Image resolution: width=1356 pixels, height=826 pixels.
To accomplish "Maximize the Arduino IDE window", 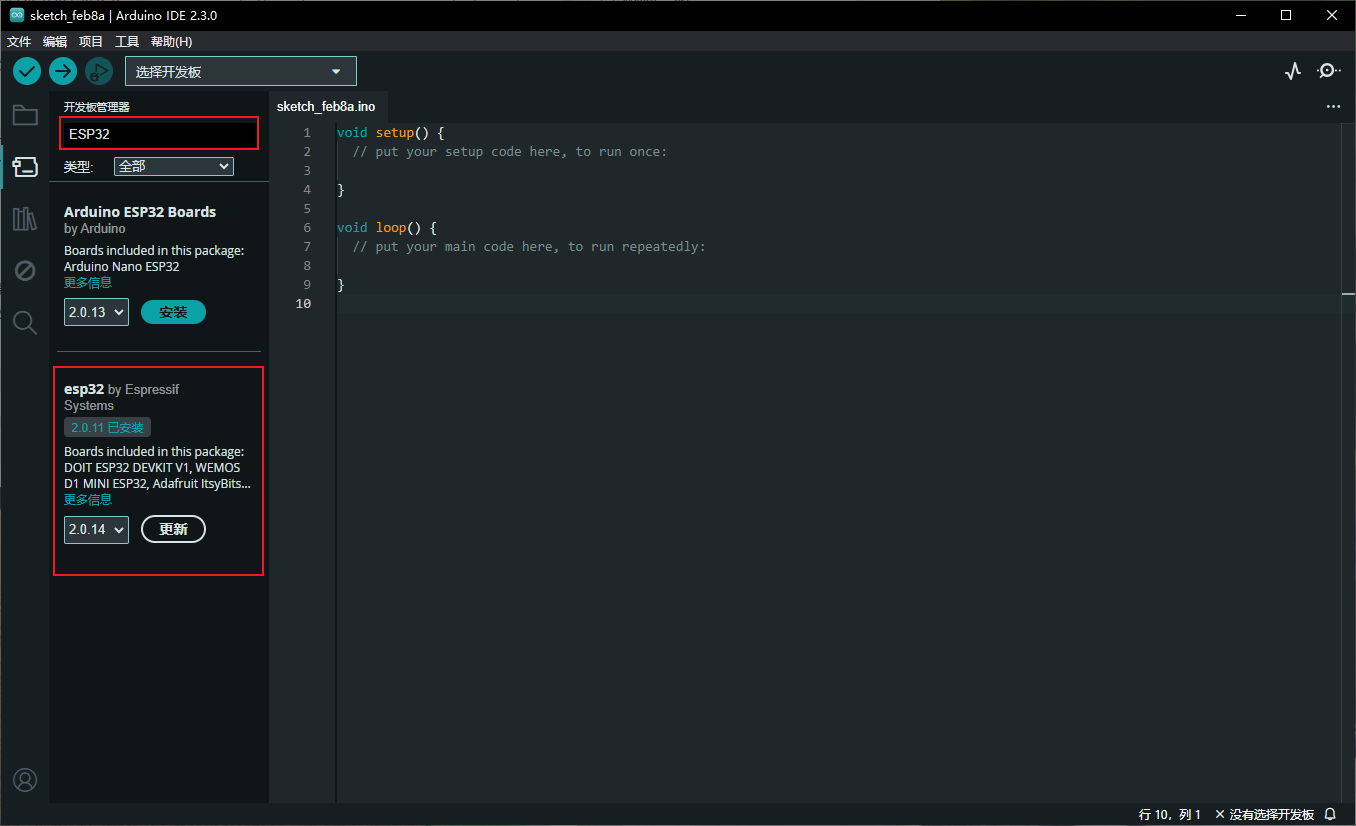I will [1287, 15].
